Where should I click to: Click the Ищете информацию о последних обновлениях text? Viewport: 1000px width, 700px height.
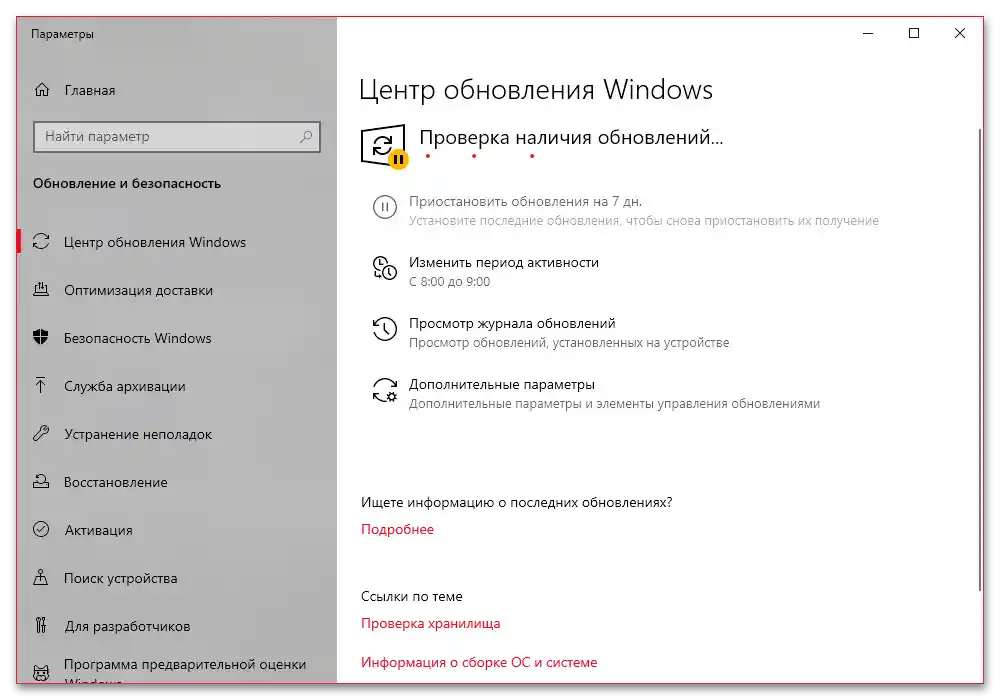(517, 502)
